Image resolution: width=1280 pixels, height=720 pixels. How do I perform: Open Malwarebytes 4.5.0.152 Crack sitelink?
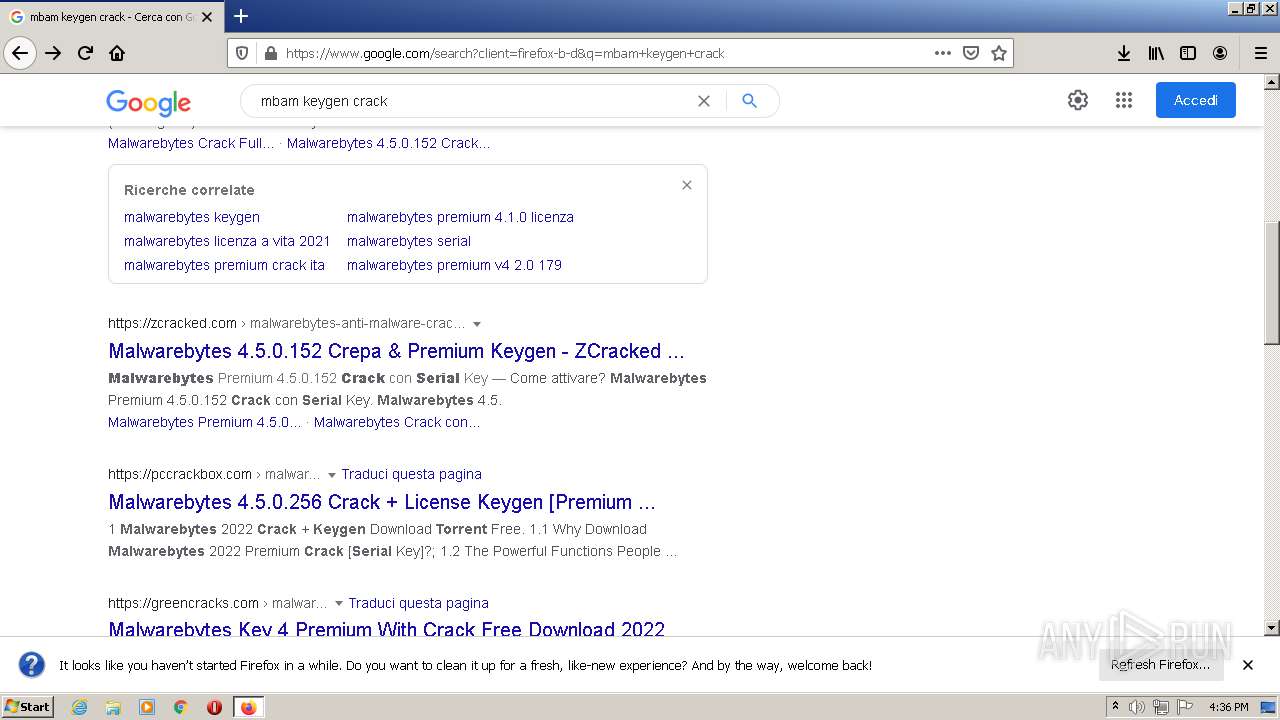pos(388,143)
